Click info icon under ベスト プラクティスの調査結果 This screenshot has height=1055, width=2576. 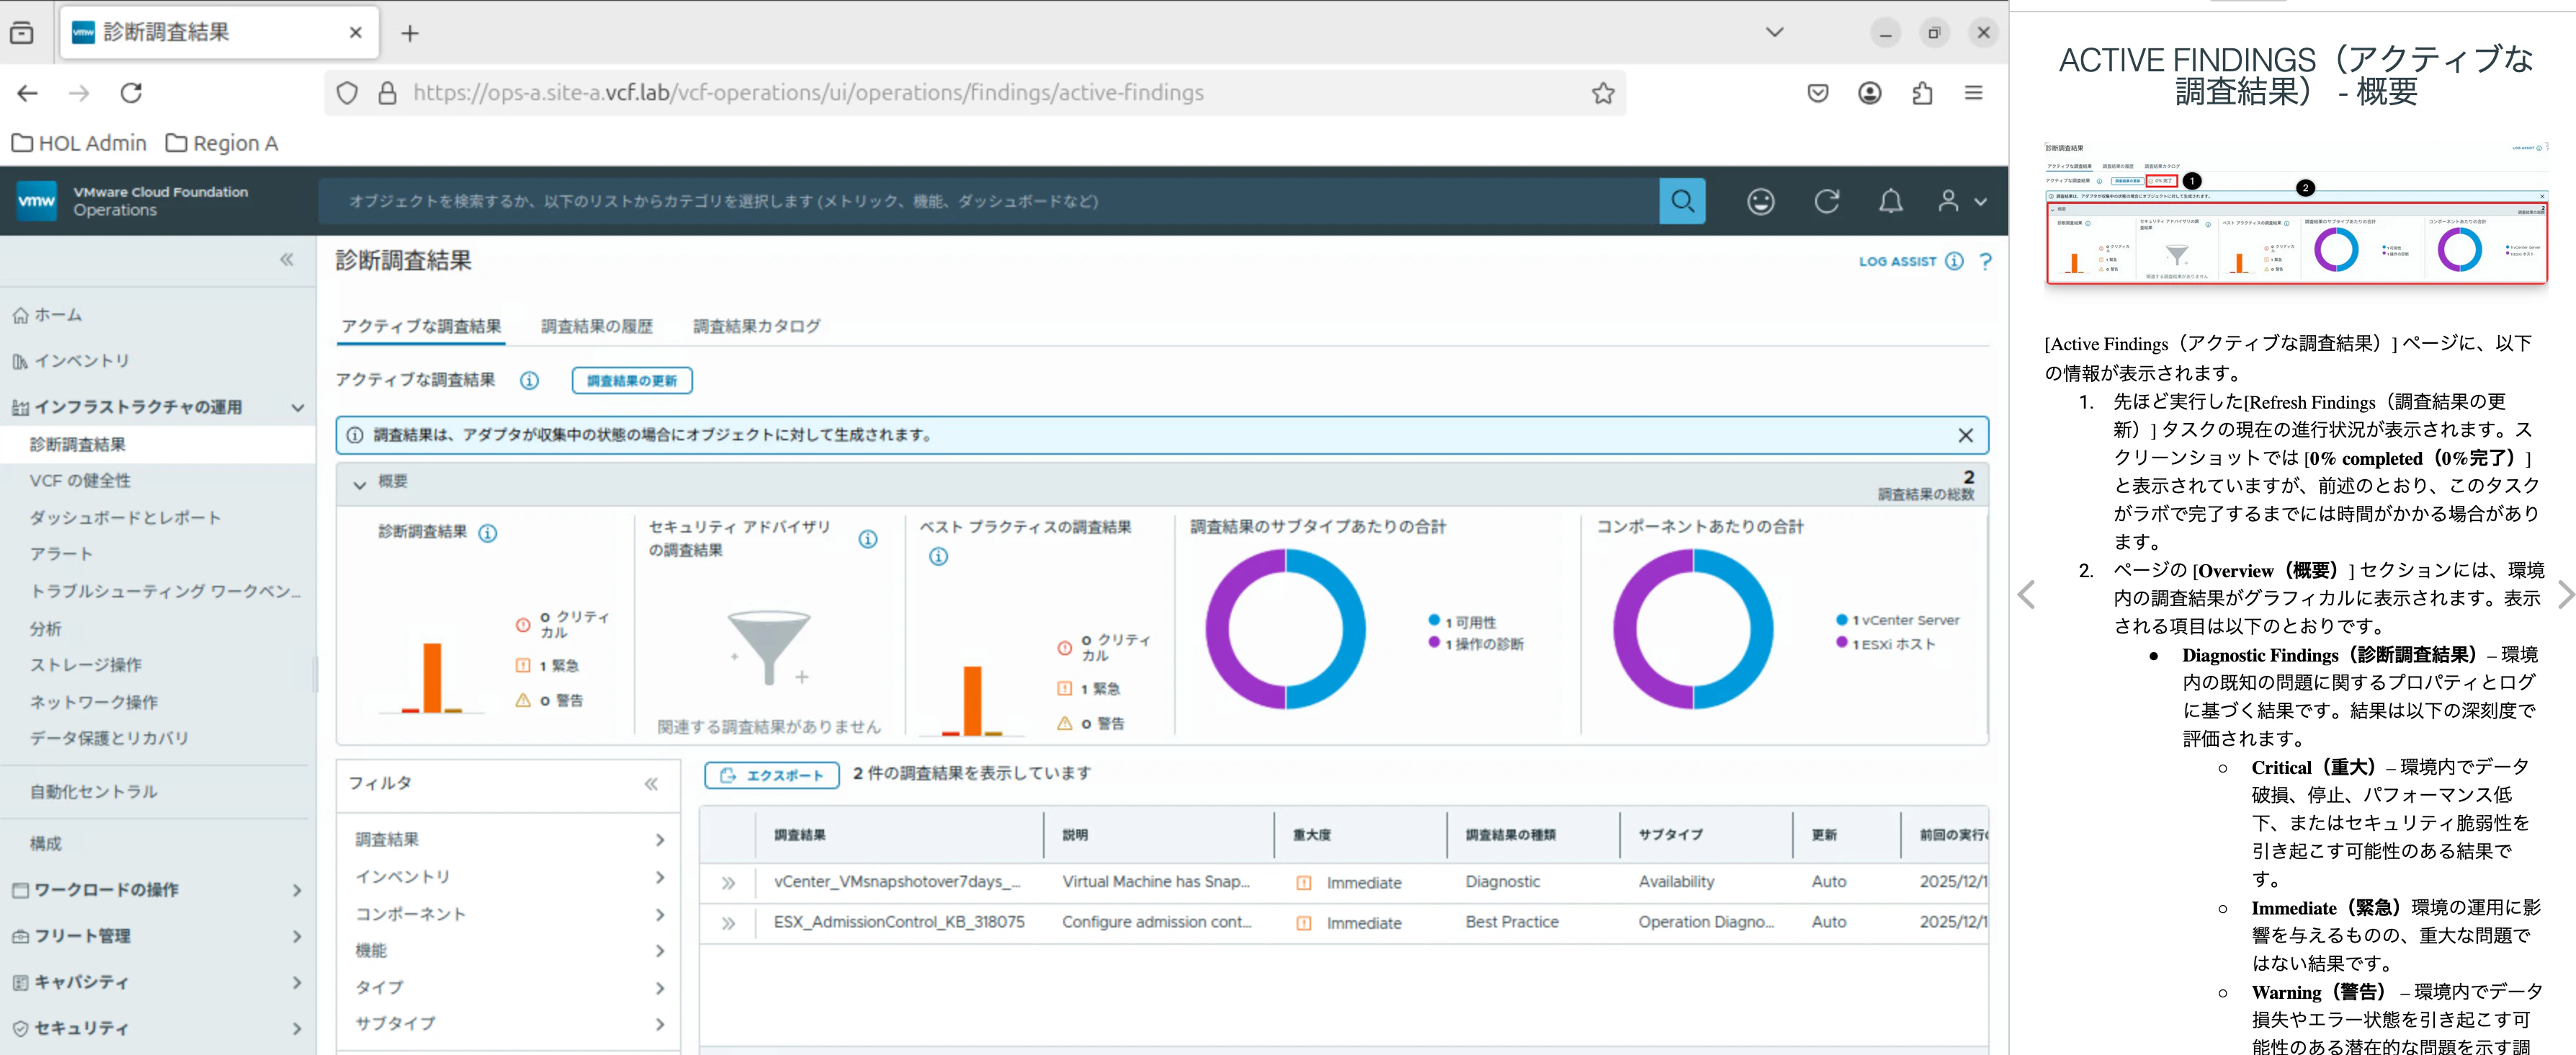pyautogui.click(x=938, y=556)
